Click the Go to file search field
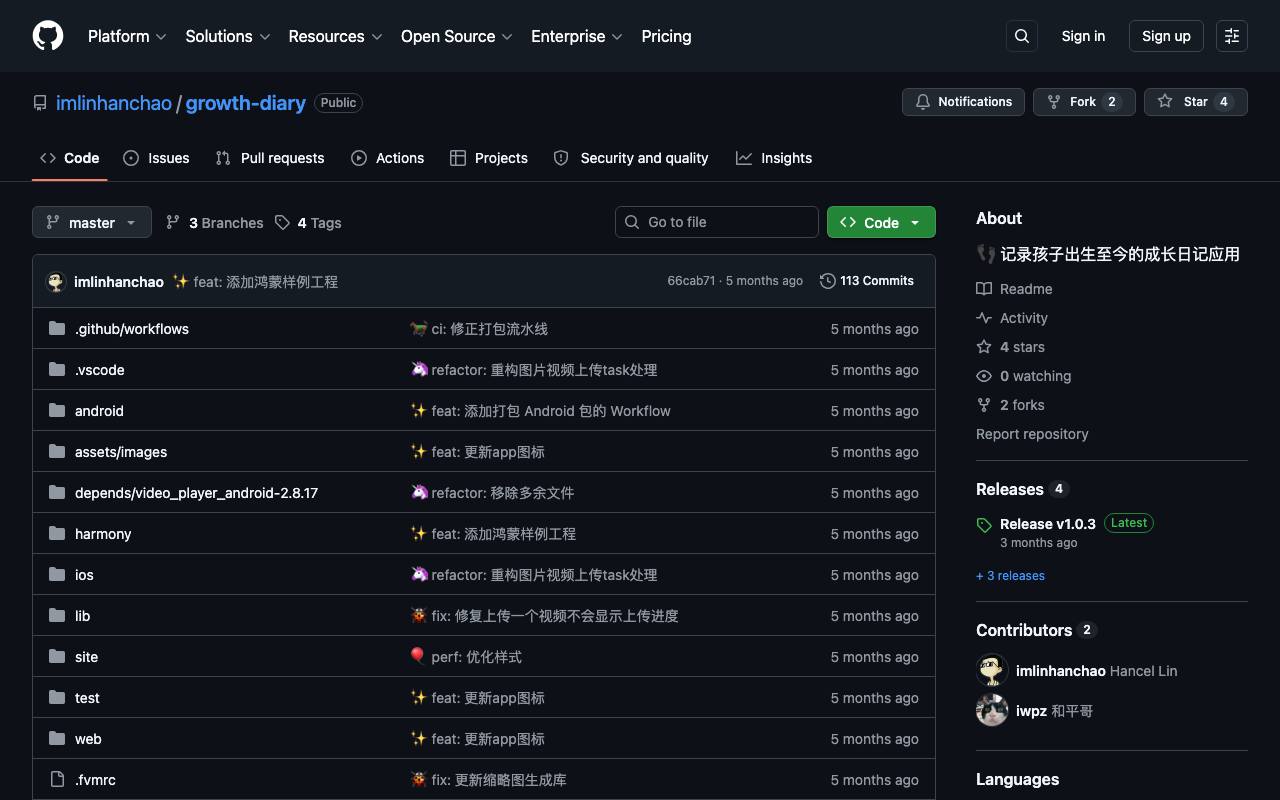 [x=717, y=222]
